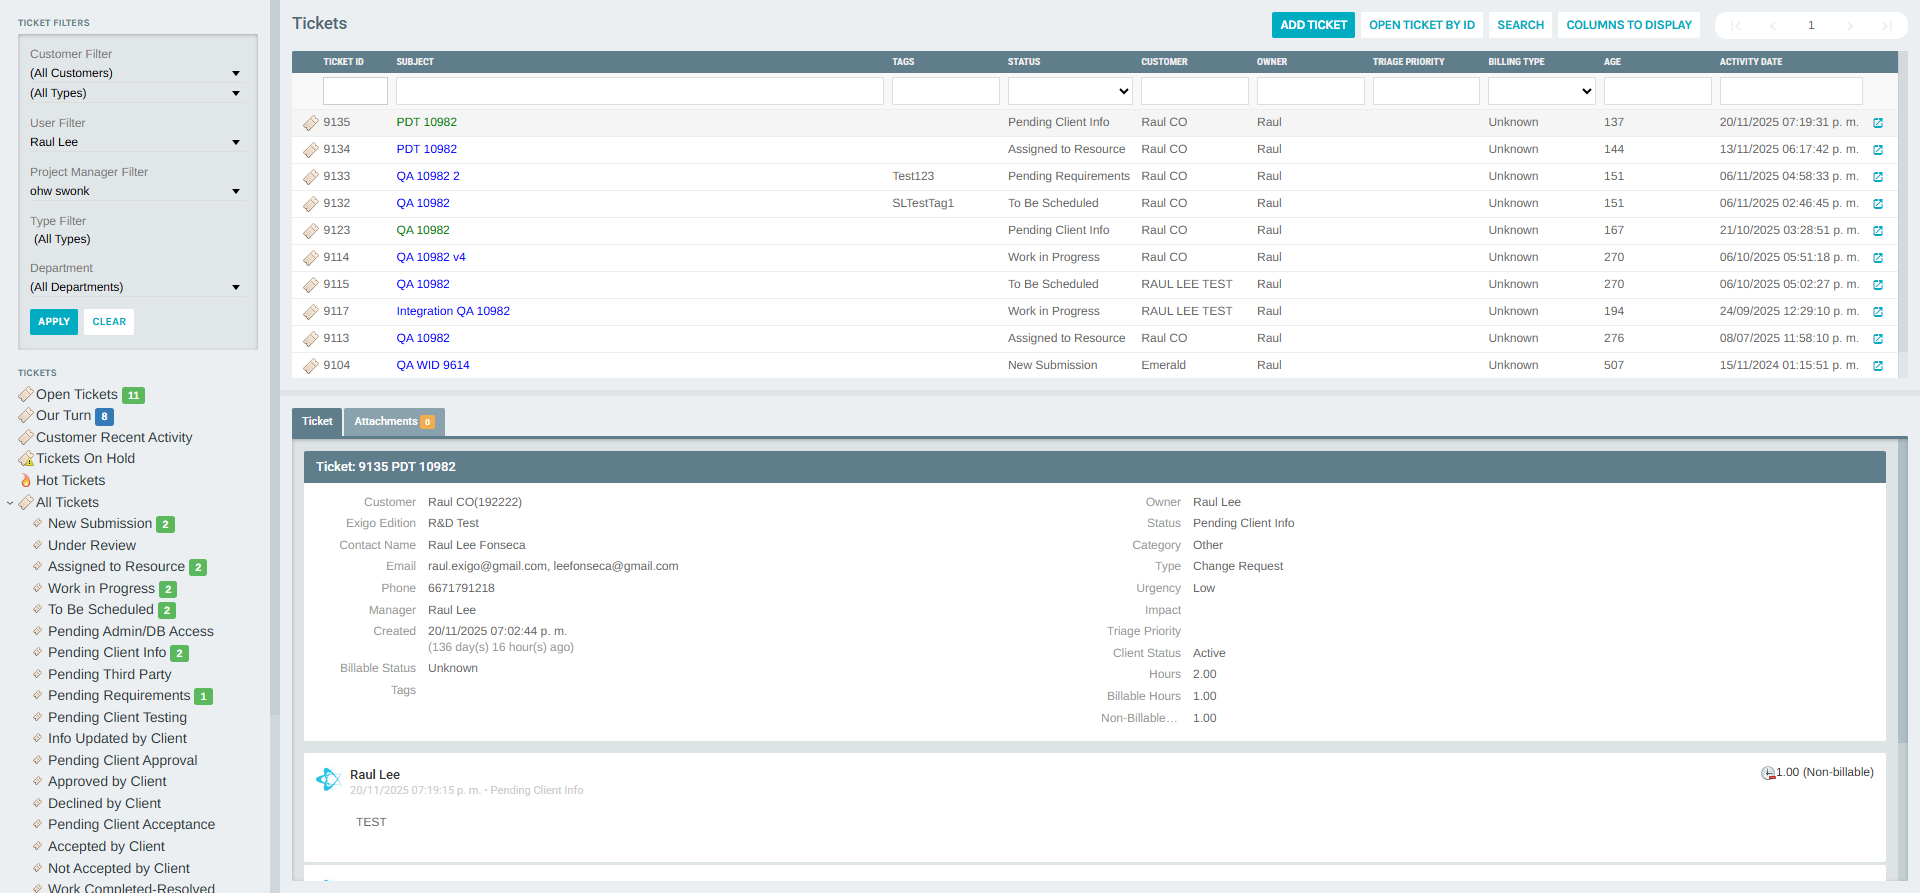Select Pending Client Info tree item
This screenshot has width=1920, height=893.
coord(107,652)
